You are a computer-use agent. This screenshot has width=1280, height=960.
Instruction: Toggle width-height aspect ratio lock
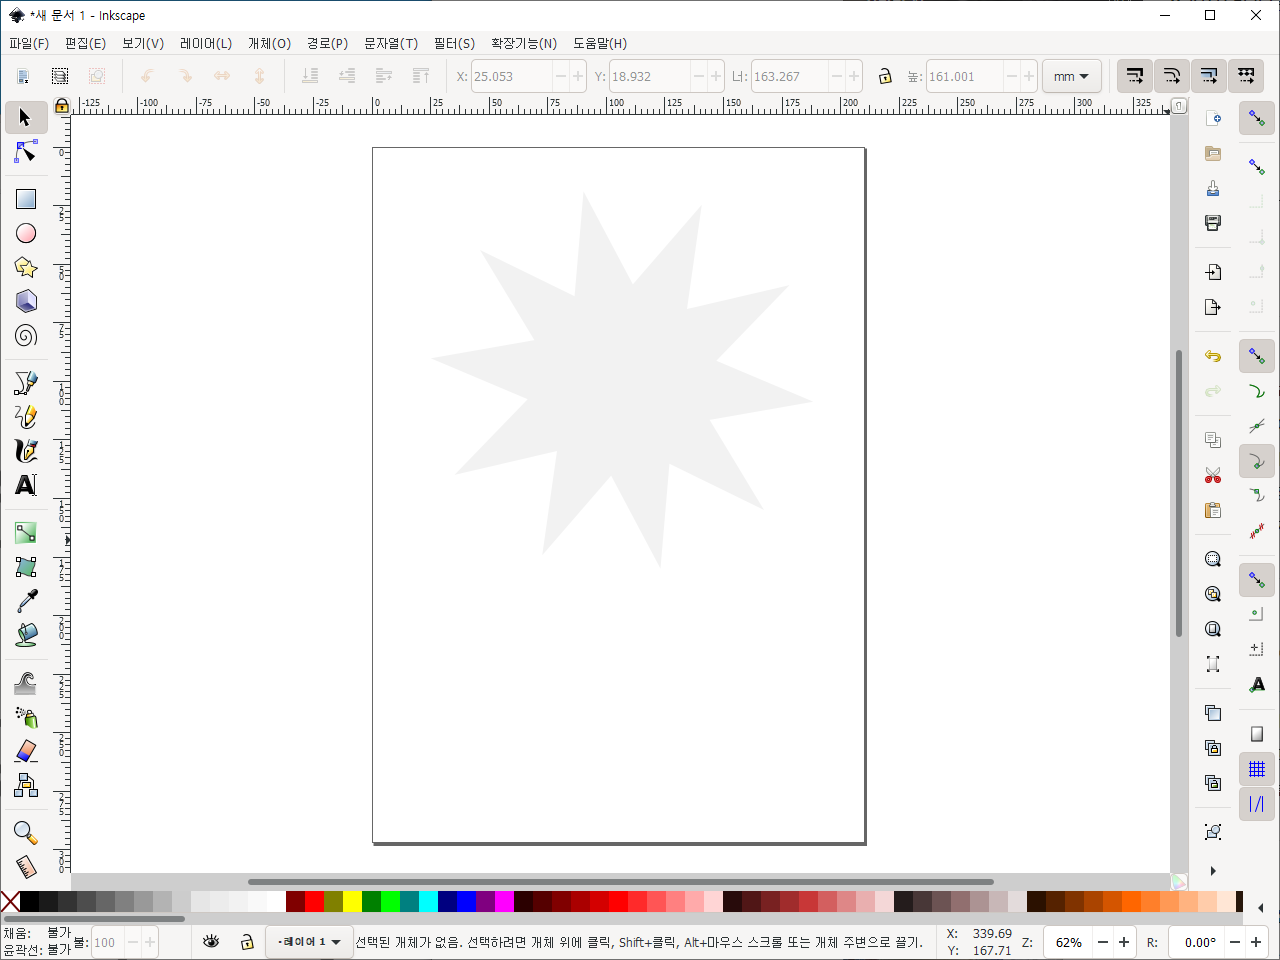coord(884,76)
